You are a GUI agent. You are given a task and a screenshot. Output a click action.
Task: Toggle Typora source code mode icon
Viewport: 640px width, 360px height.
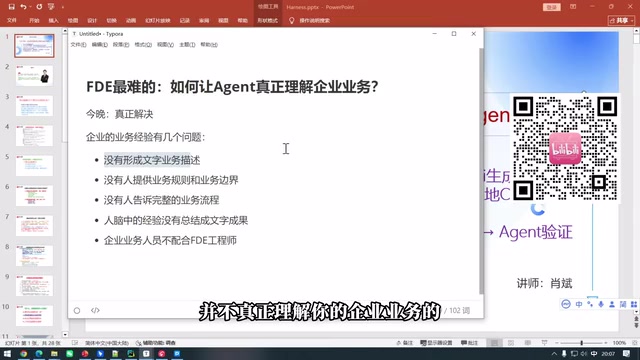pos(95,311)
